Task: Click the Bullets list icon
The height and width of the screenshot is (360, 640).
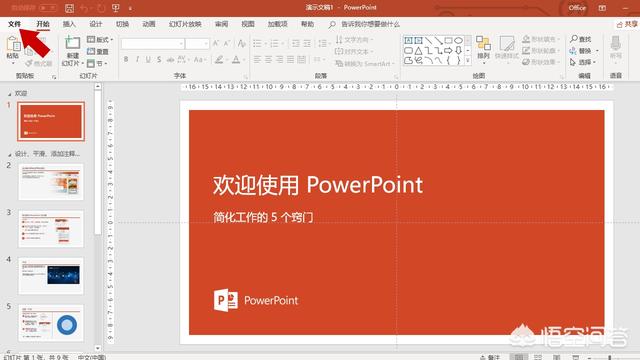Action: click(258, 43)
